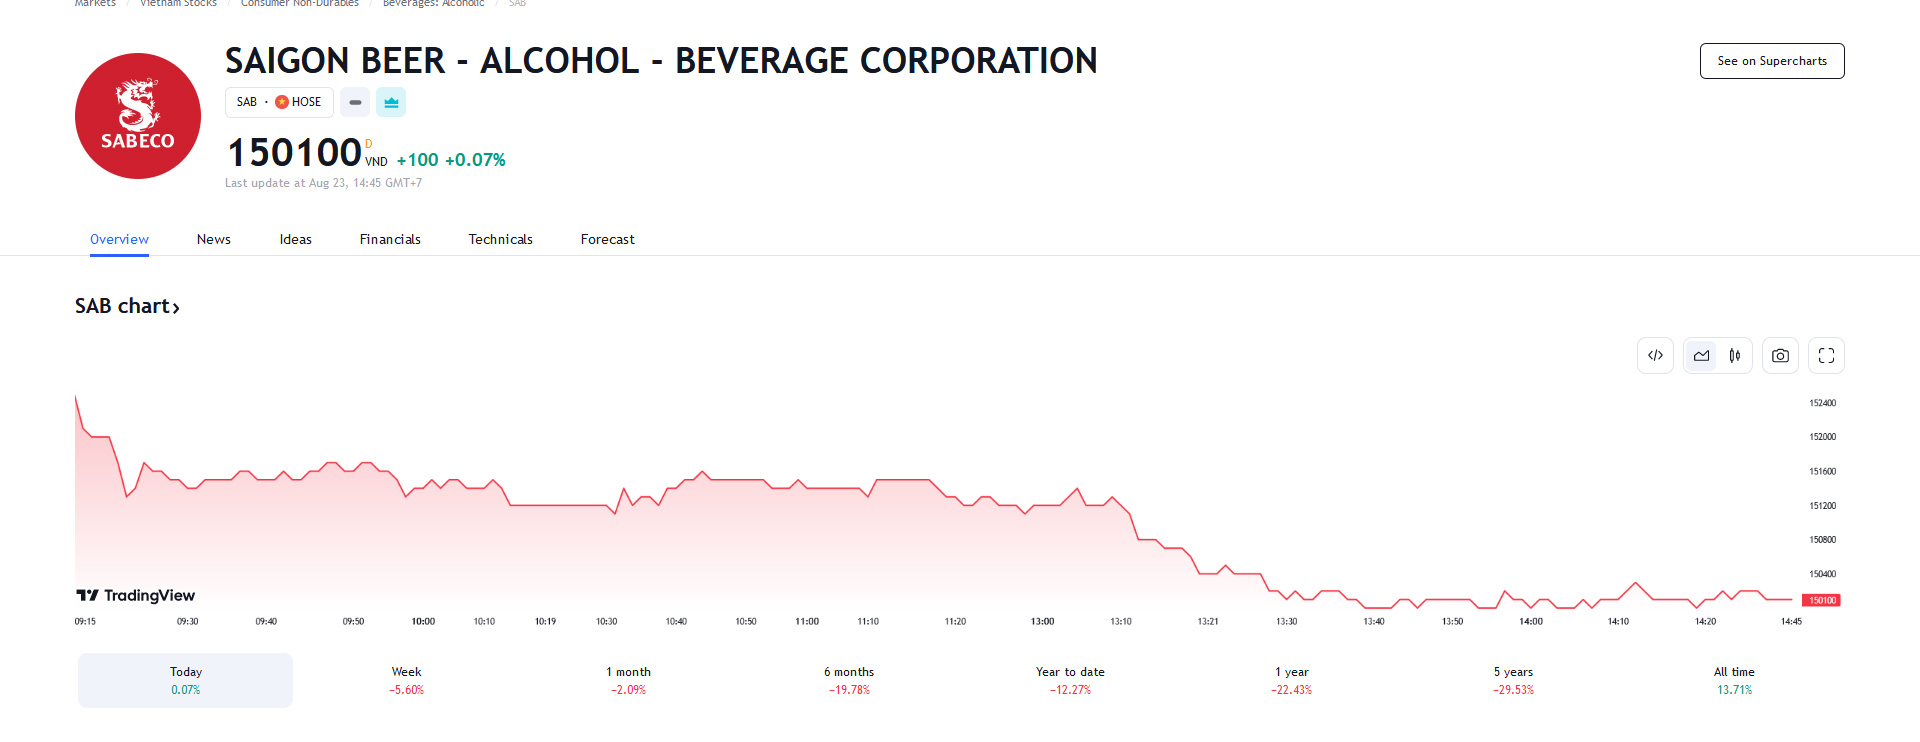1920x742 pixels.
Task: Click the red 150100 price label
Action: pos(1821,600)
